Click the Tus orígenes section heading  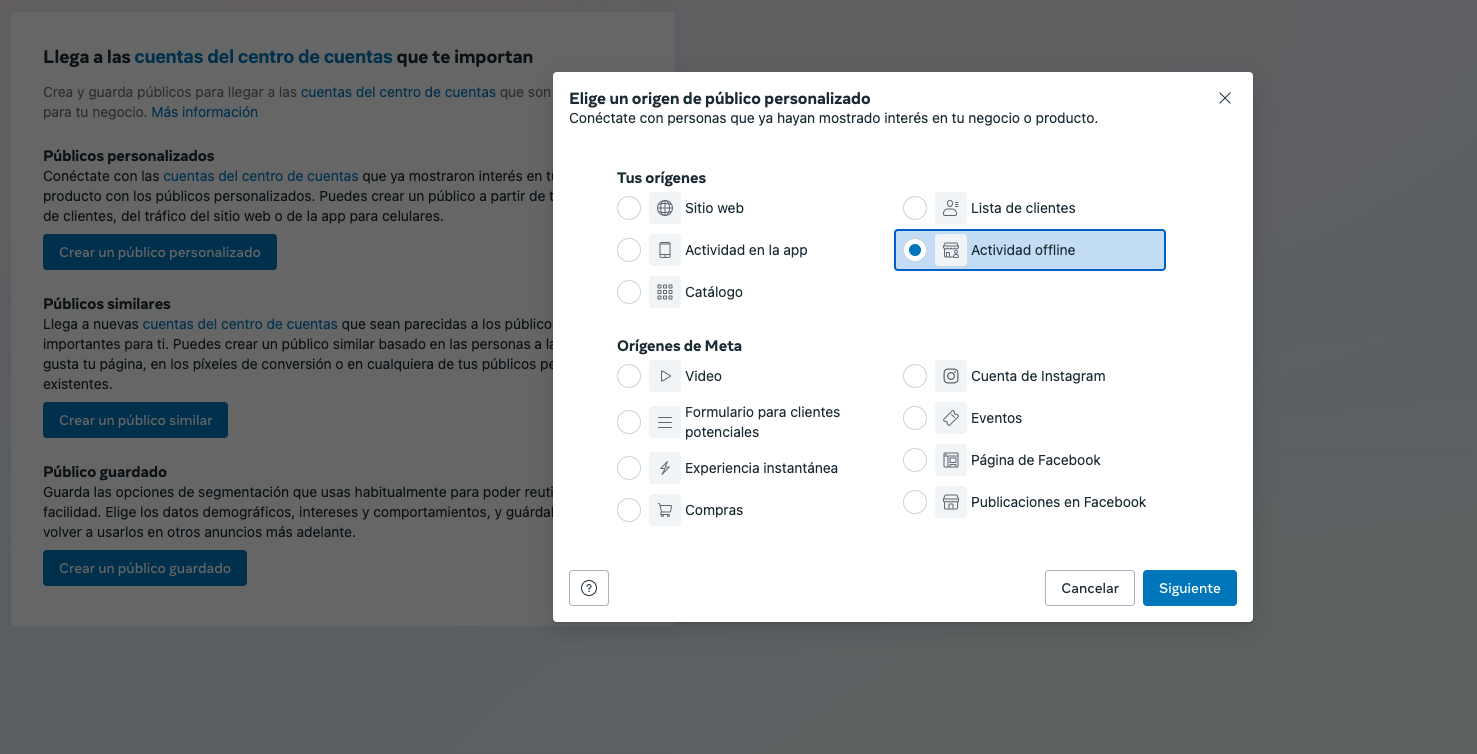pos(661,178)
